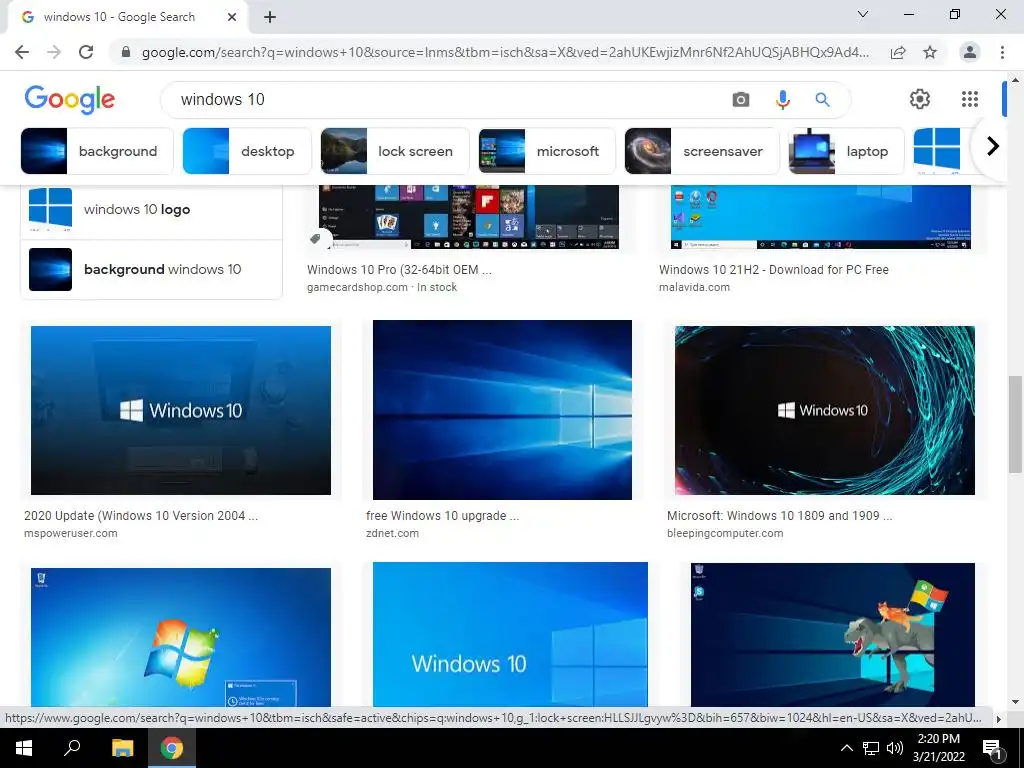Click the scrollbar up arrow
Screen dimensions: 1024x768
[1015, 80]
